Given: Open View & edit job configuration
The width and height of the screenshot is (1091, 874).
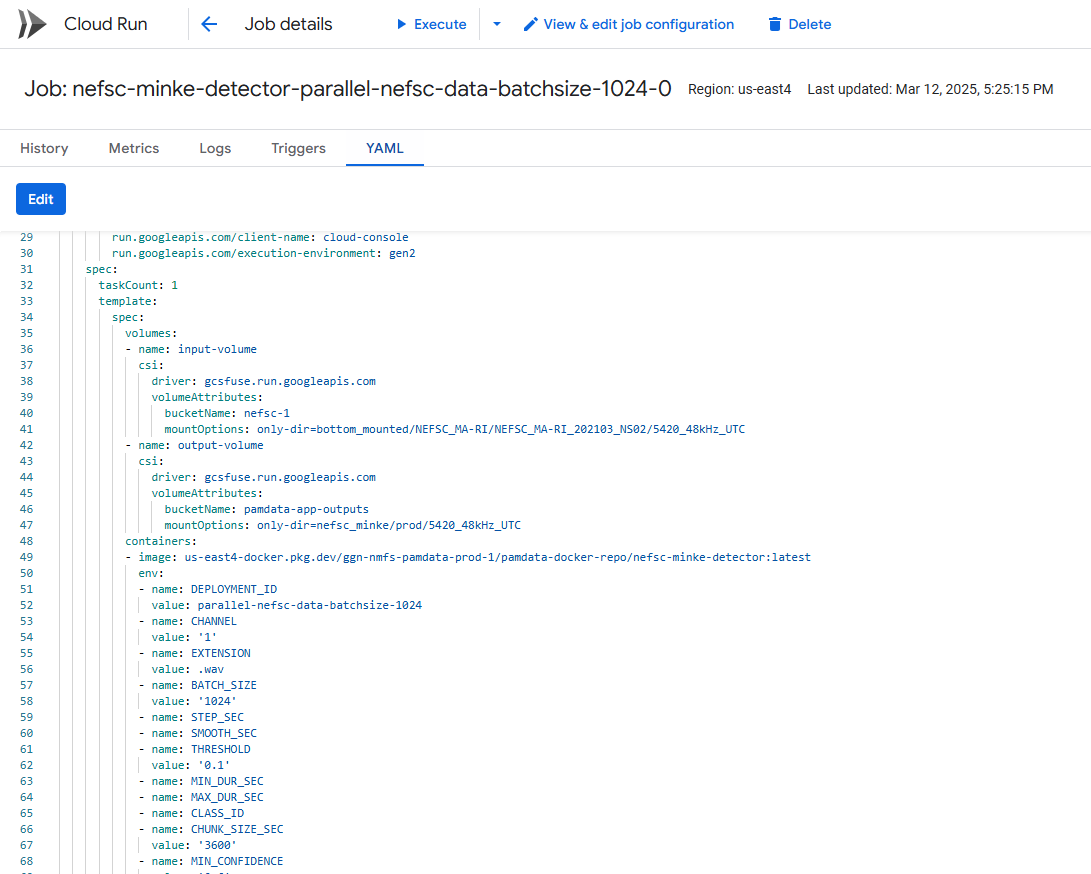Looking at the screenshot, I should 638,24.
